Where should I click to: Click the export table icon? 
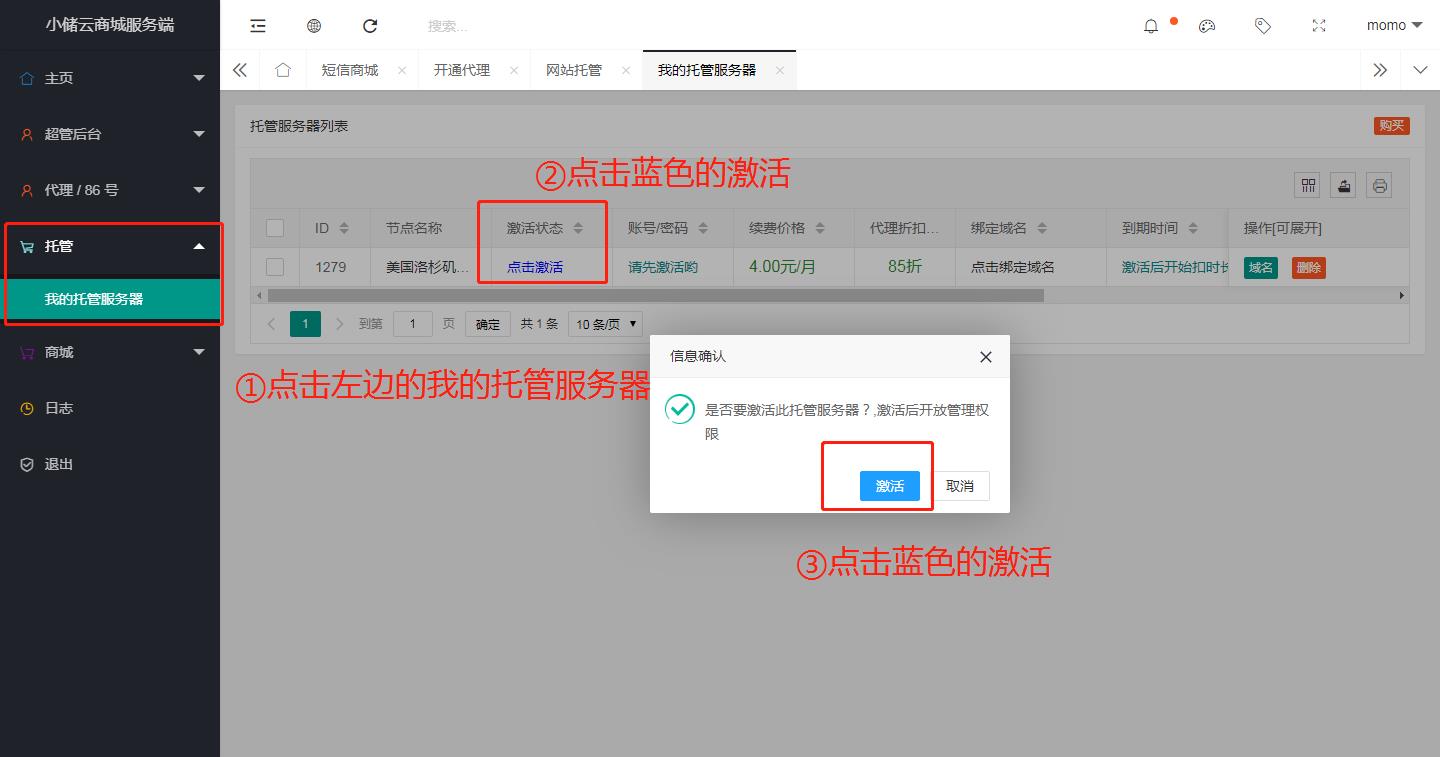[1344, 185]
